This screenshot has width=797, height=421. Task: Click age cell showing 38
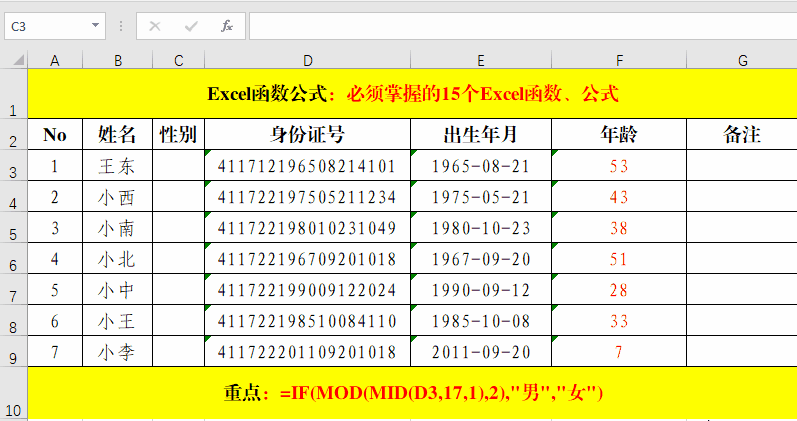coord(619,227)
